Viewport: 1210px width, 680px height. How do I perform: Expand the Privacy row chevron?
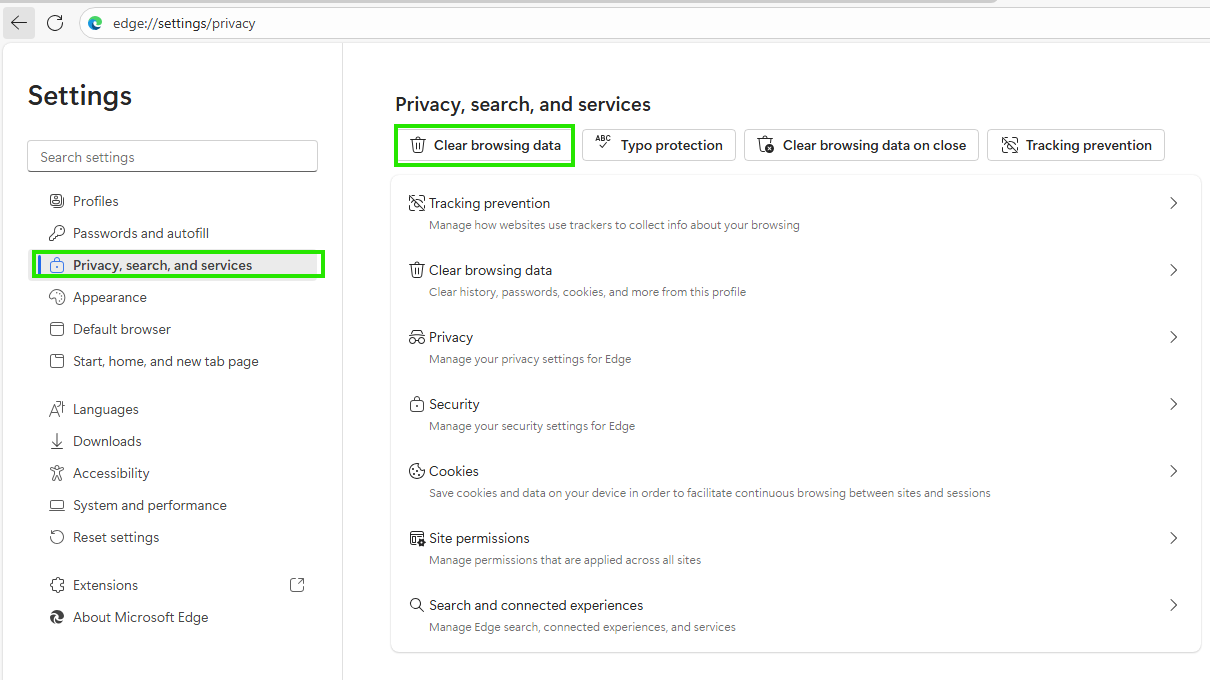(1174, 337)
